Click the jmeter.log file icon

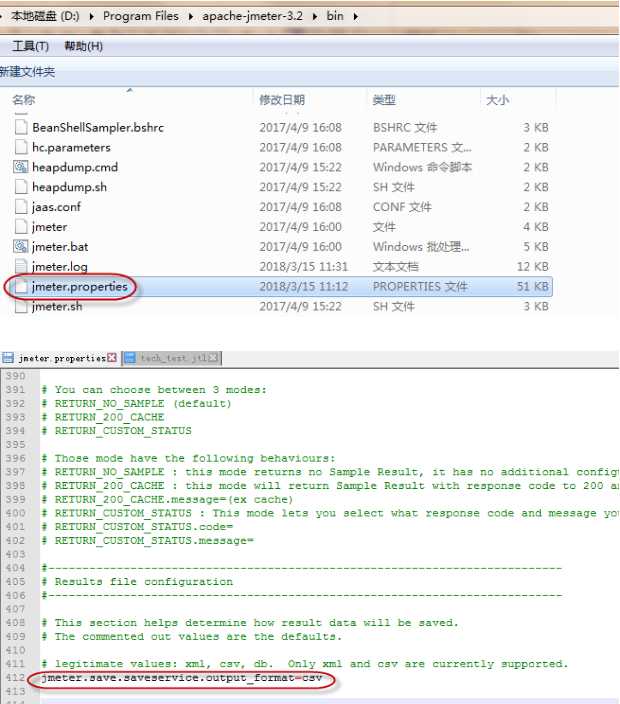point(21,266)
